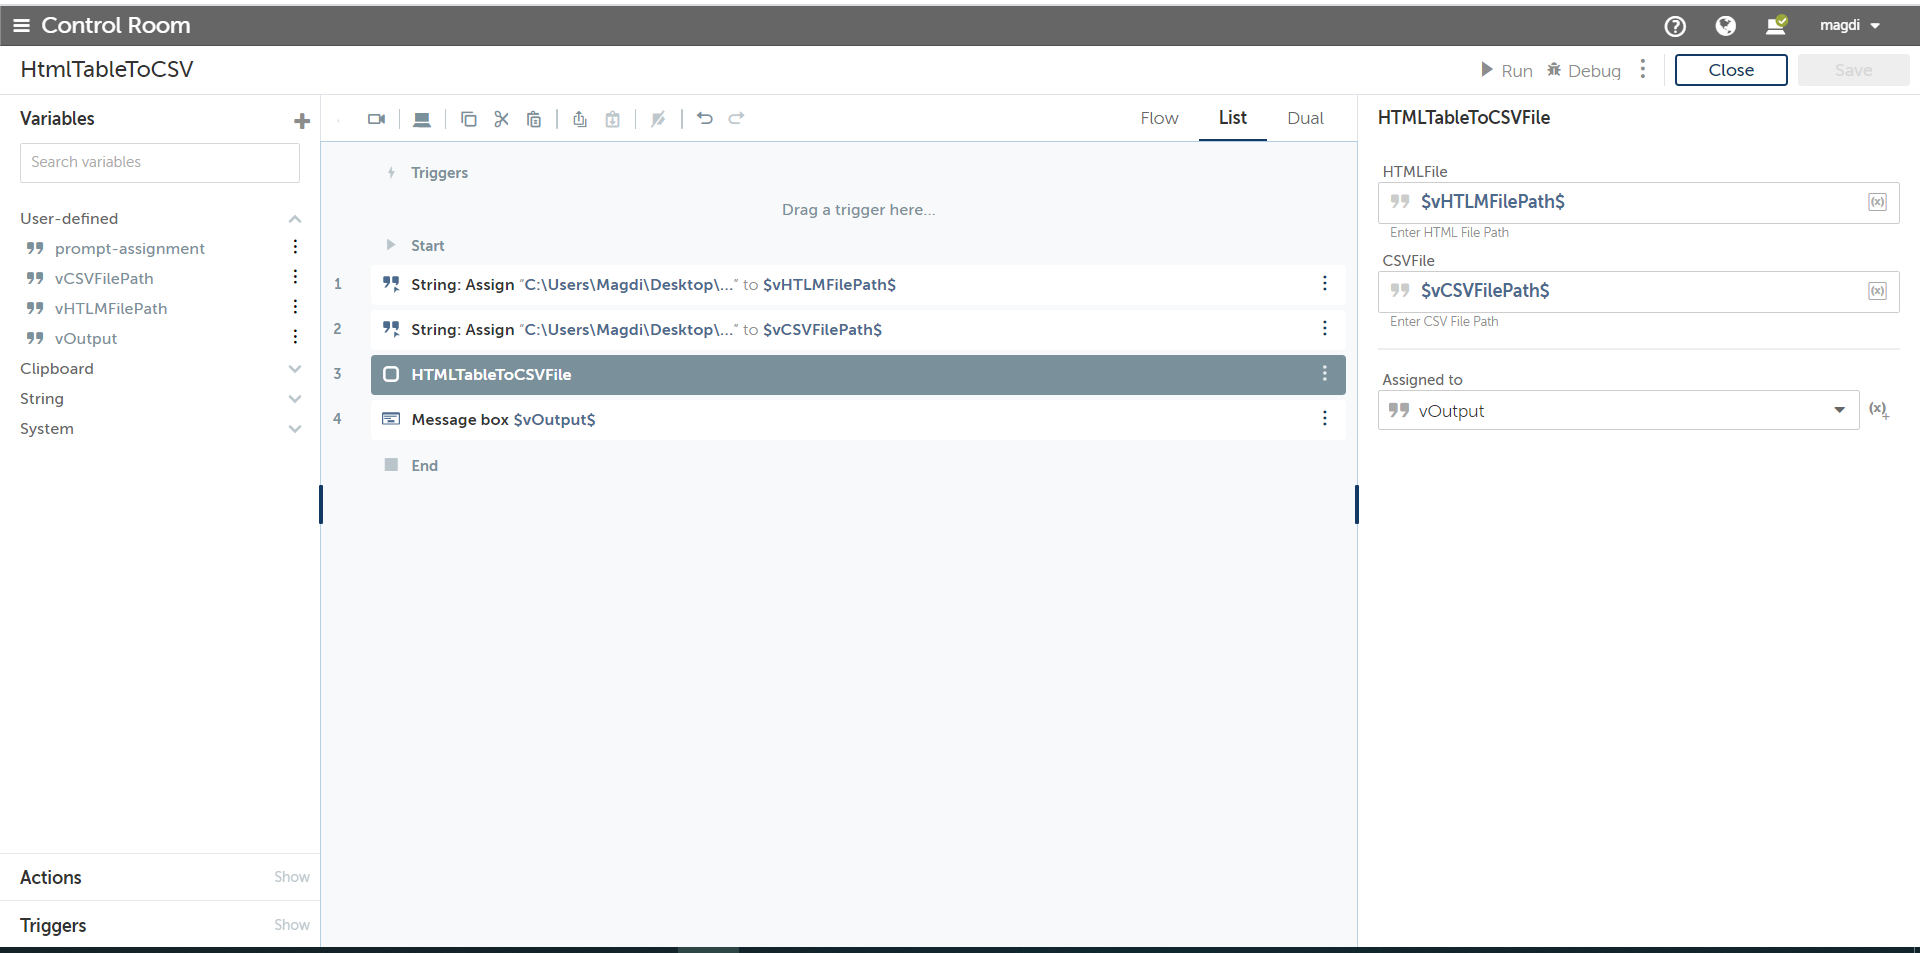The height and width of the screenshot is (953, 1920).
Task: Open options menu for prompt-assignment variable
Action: pyautogui.click(x=295, y=247)
